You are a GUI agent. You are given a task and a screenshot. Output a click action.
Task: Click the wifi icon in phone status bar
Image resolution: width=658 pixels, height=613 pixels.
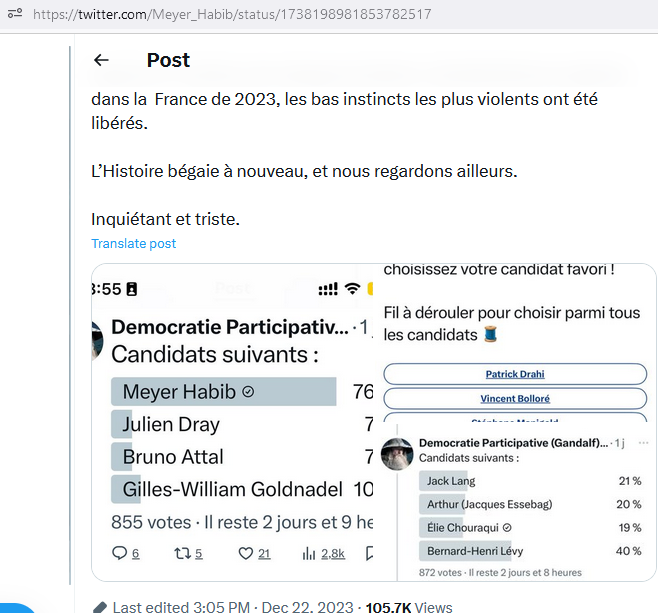pyautogui.click(x=352, y=289)
